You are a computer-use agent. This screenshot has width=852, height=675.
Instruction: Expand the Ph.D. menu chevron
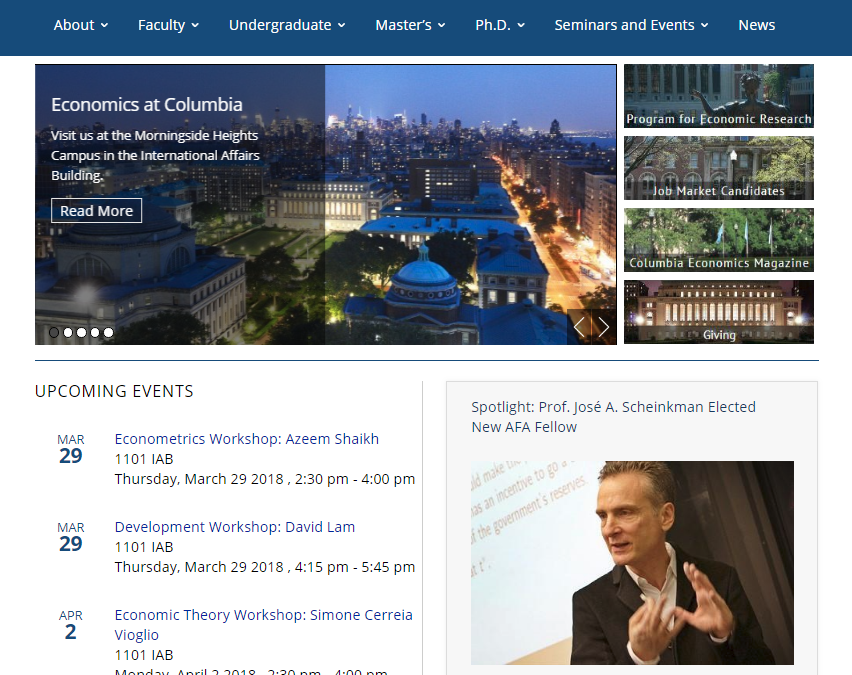click(x=521, y=25)
